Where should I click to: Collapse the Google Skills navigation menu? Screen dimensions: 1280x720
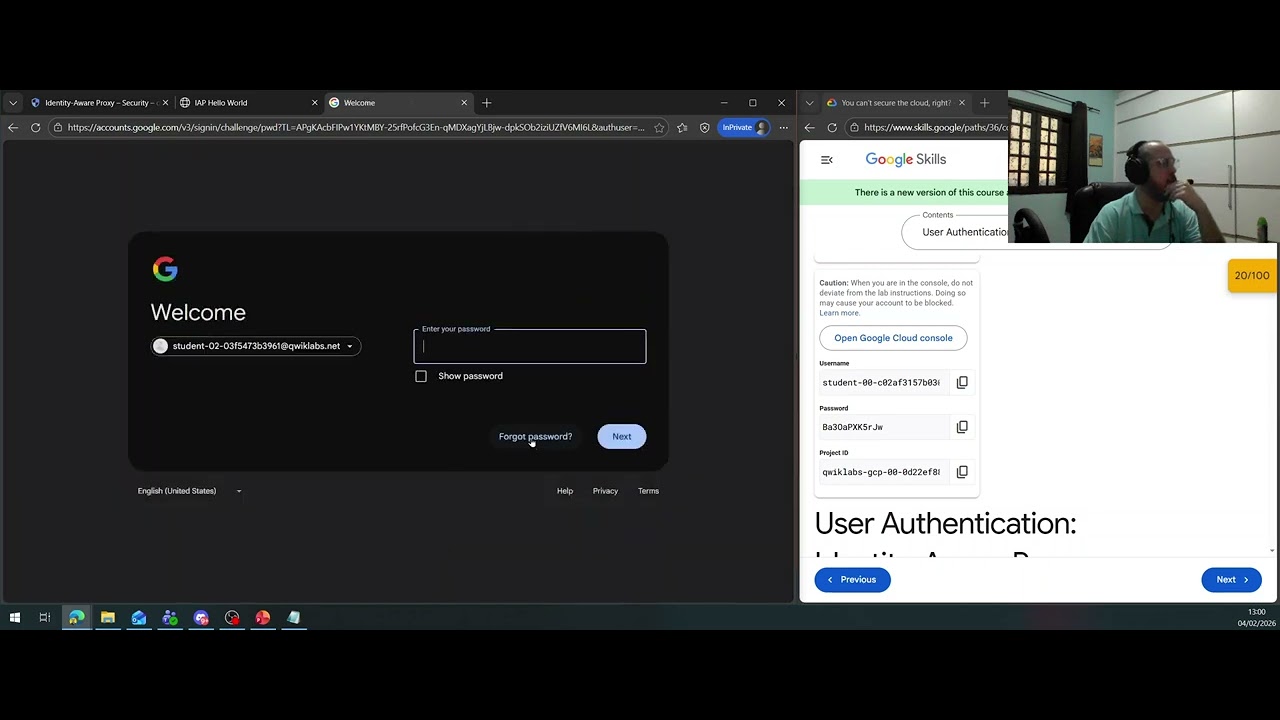tap(827, 160)
